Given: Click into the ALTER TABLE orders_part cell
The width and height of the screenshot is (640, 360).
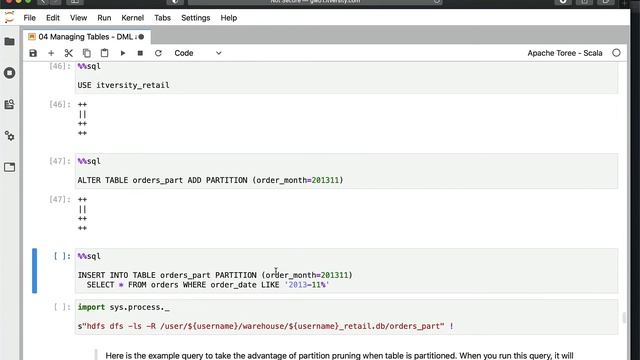Looking at the screenshot, I should [x=346, y=171].
